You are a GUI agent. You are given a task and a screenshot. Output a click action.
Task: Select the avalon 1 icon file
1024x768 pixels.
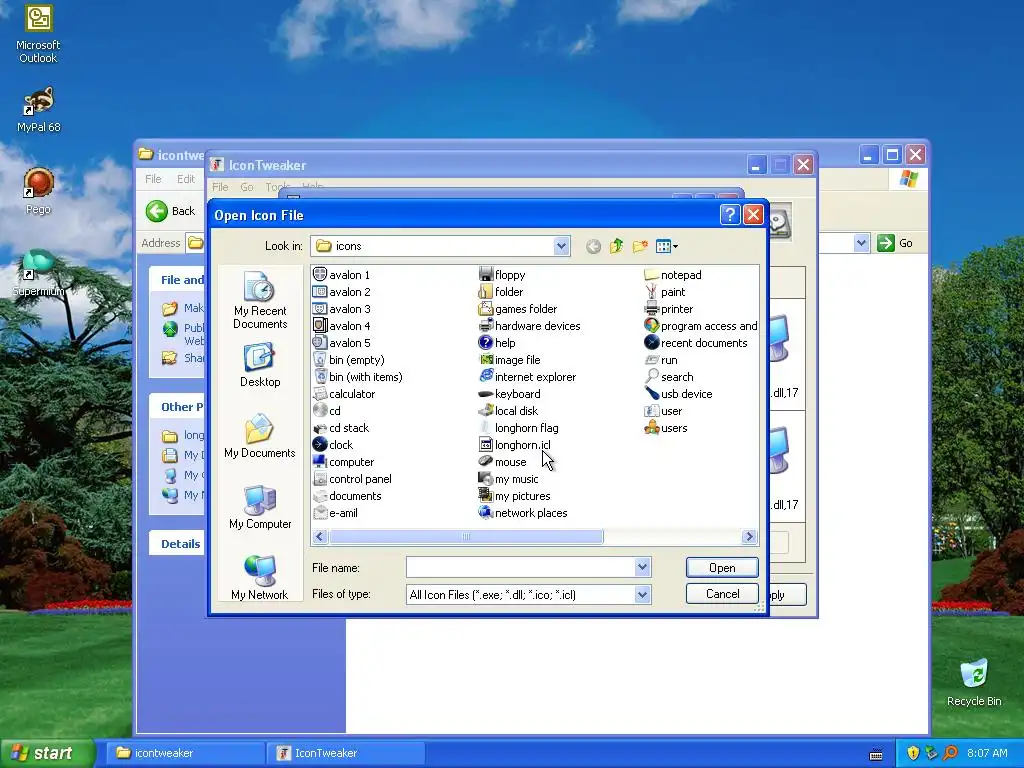pos(342,275)
